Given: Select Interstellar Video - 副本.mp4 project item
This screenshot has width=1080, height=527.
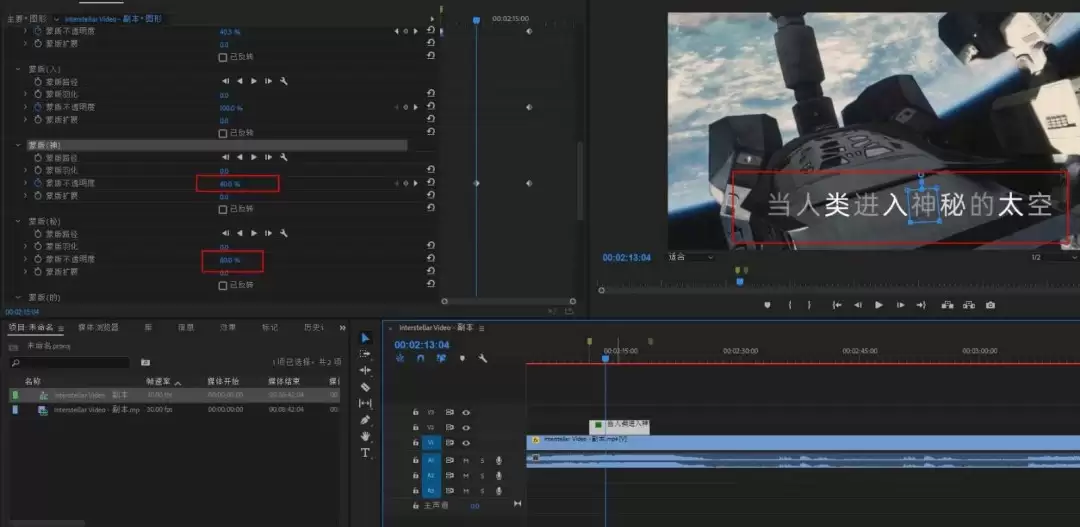Looking at the screenshot, I should [96, 409].
